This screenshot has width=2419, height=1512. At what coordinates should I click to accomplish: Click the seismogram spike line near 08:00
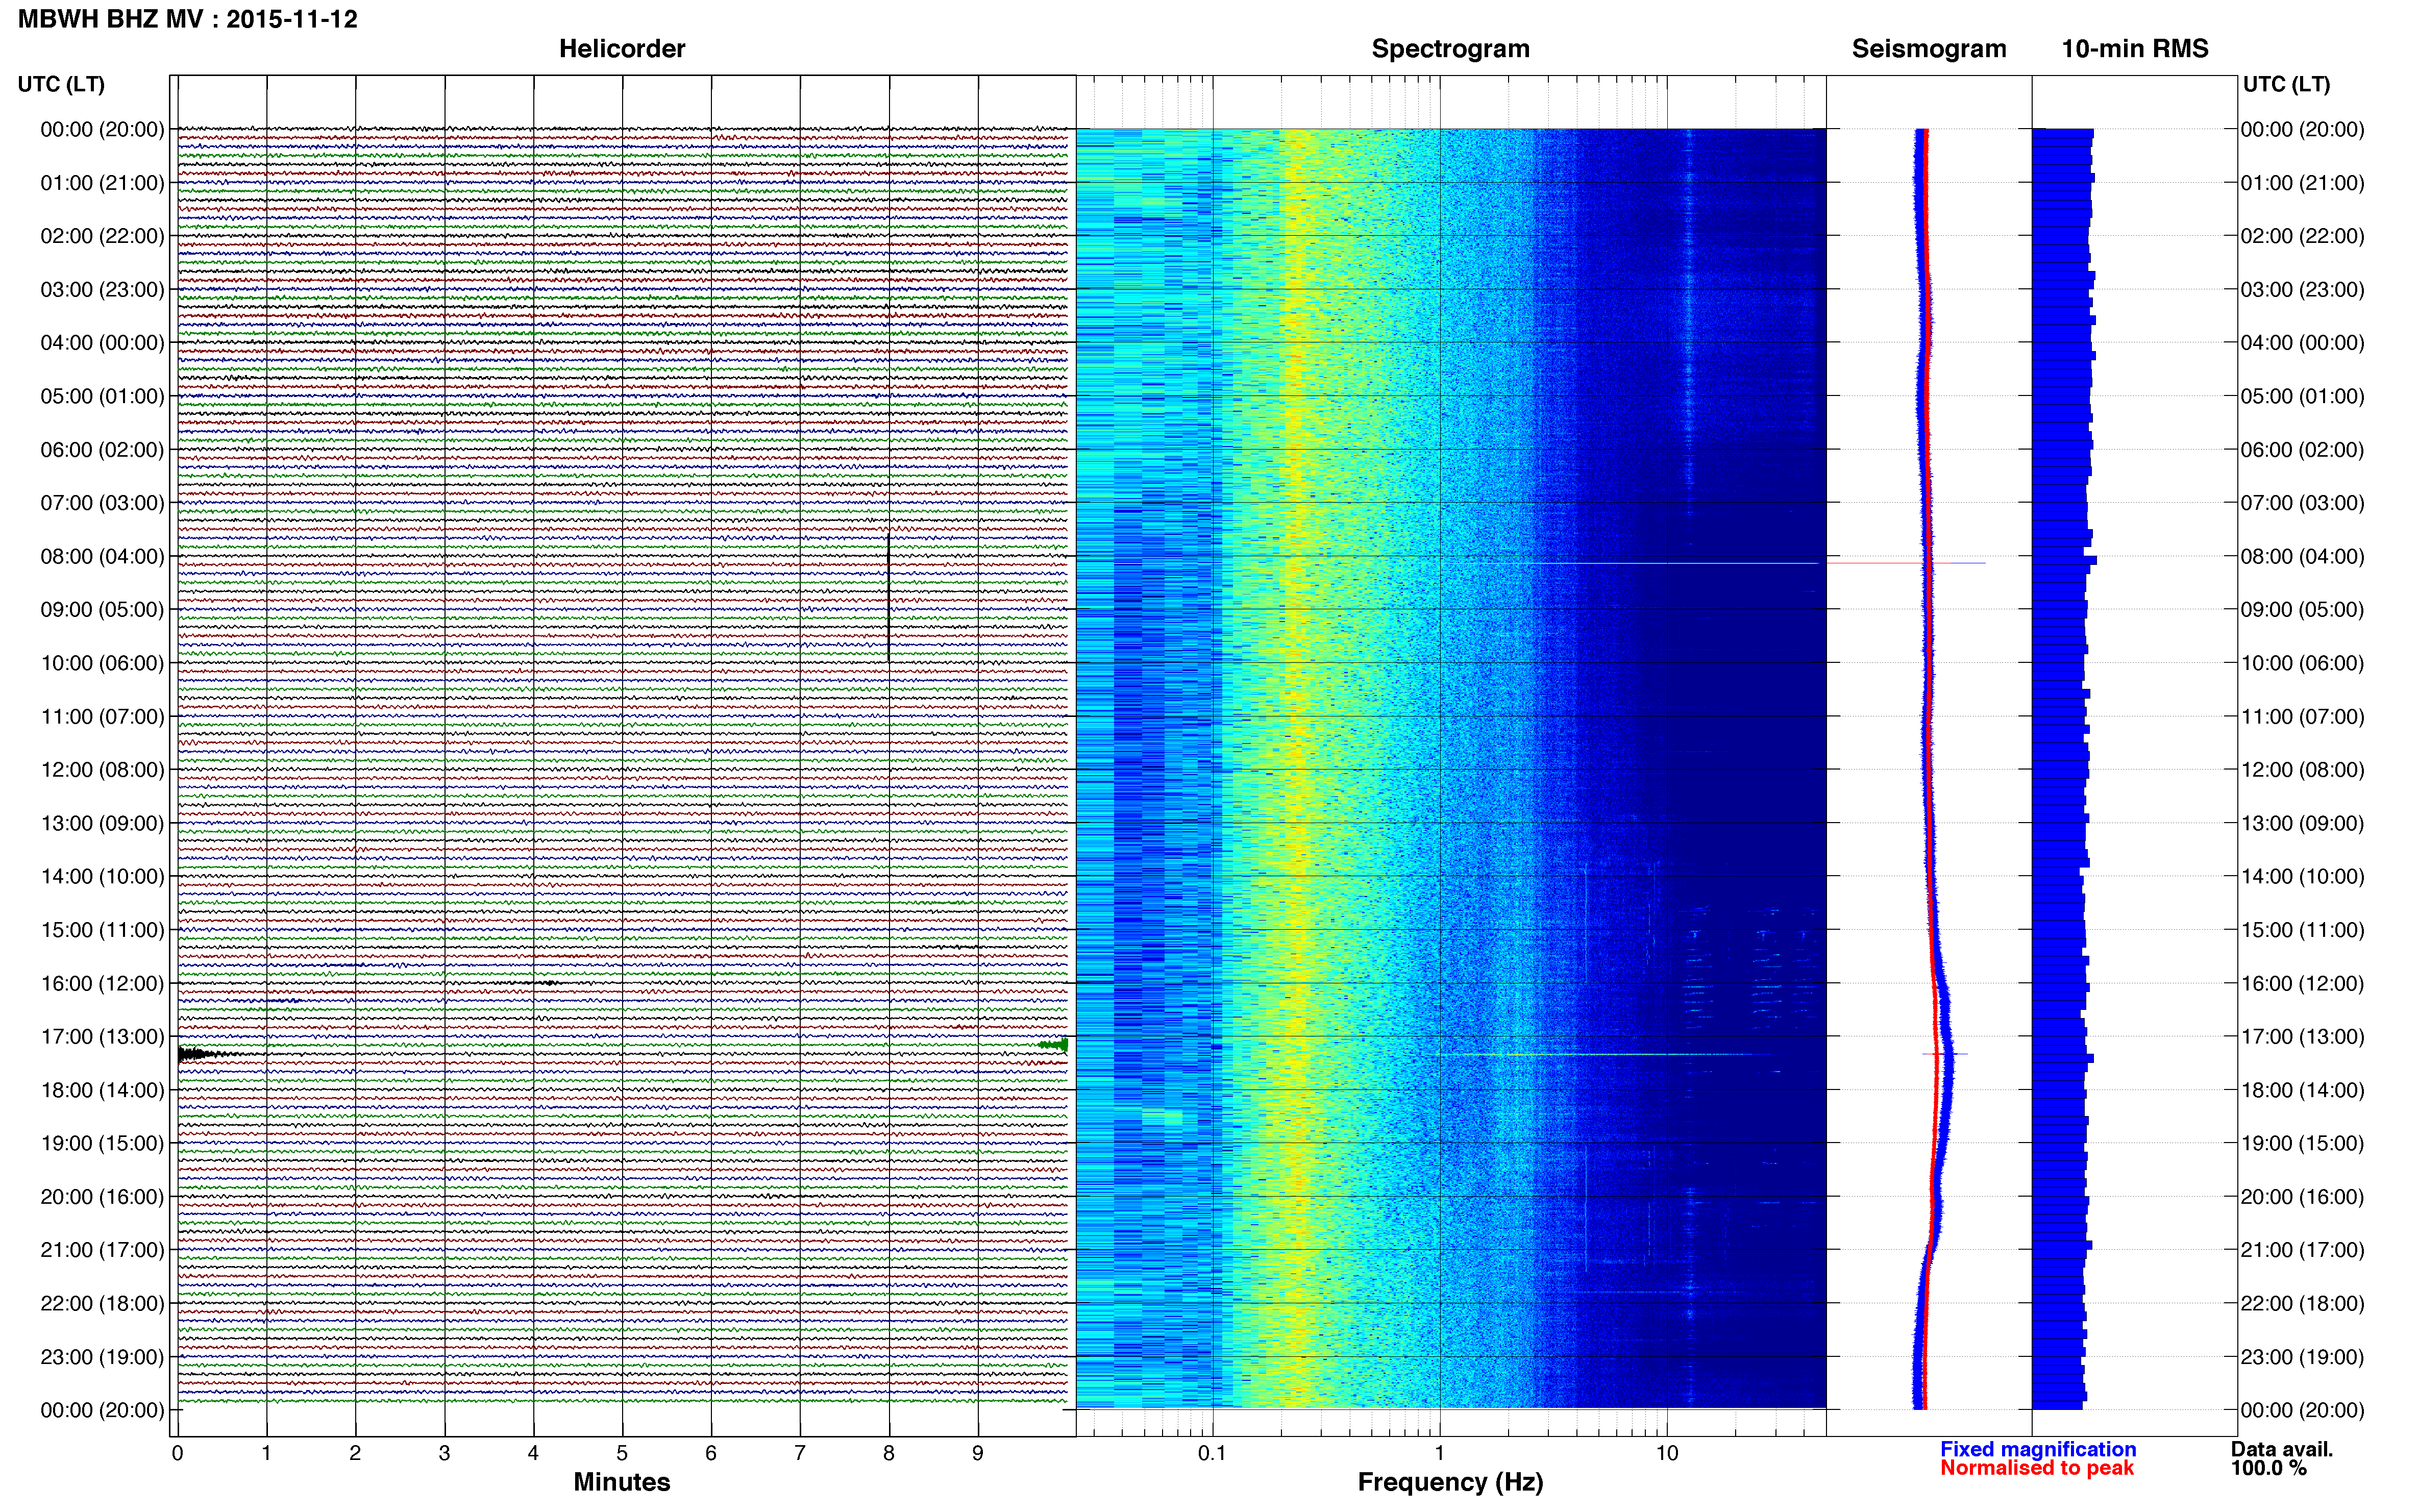click(1906, 564)
